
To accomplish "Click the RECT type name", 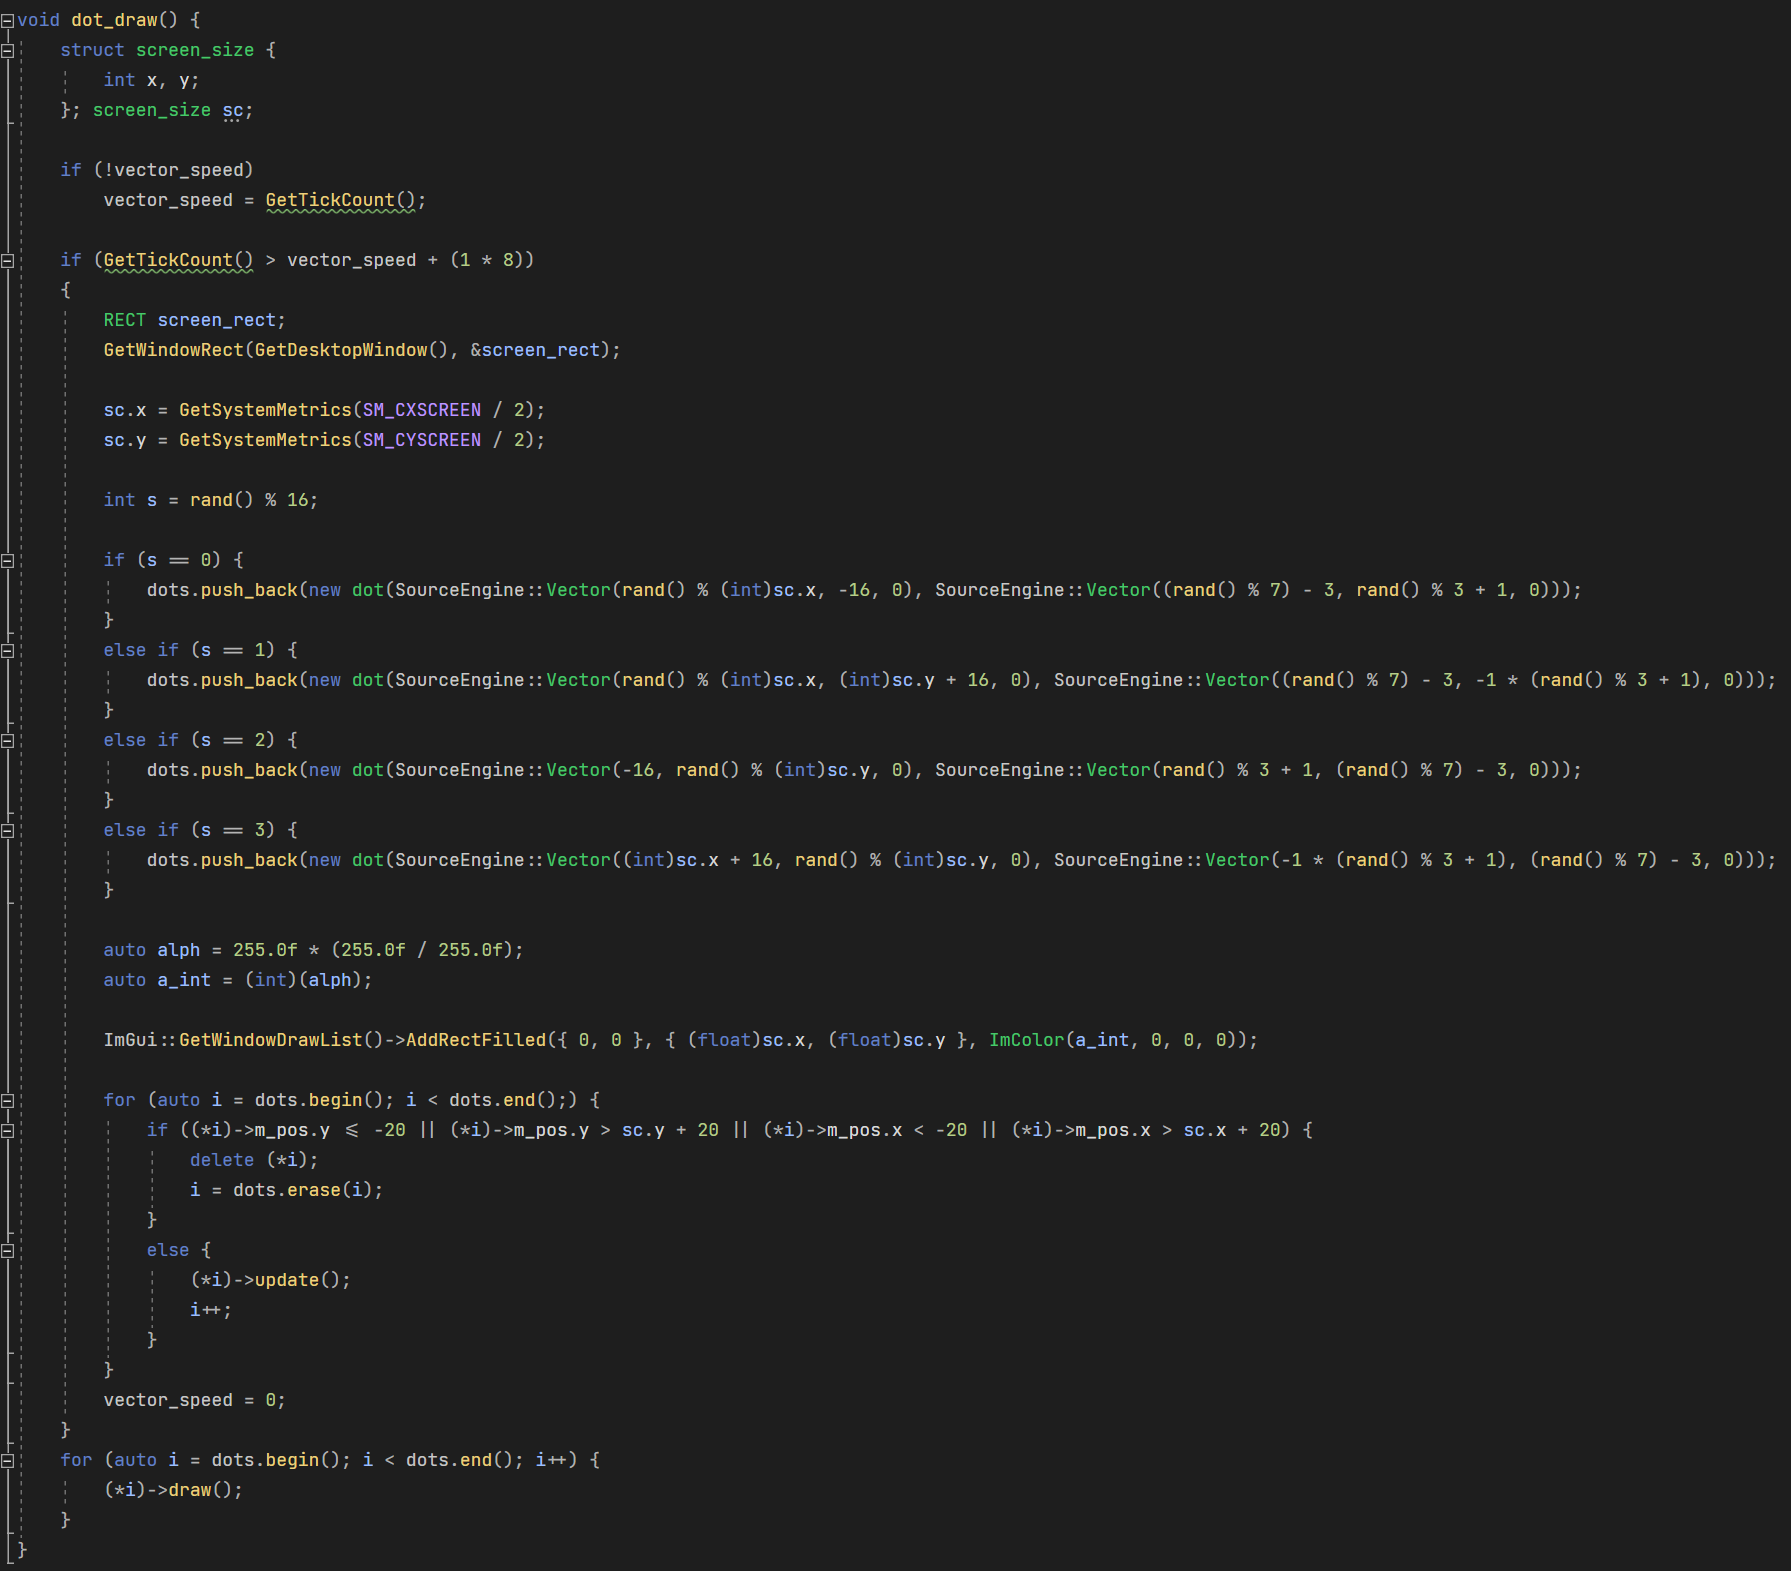I will [x=124, y=320].
